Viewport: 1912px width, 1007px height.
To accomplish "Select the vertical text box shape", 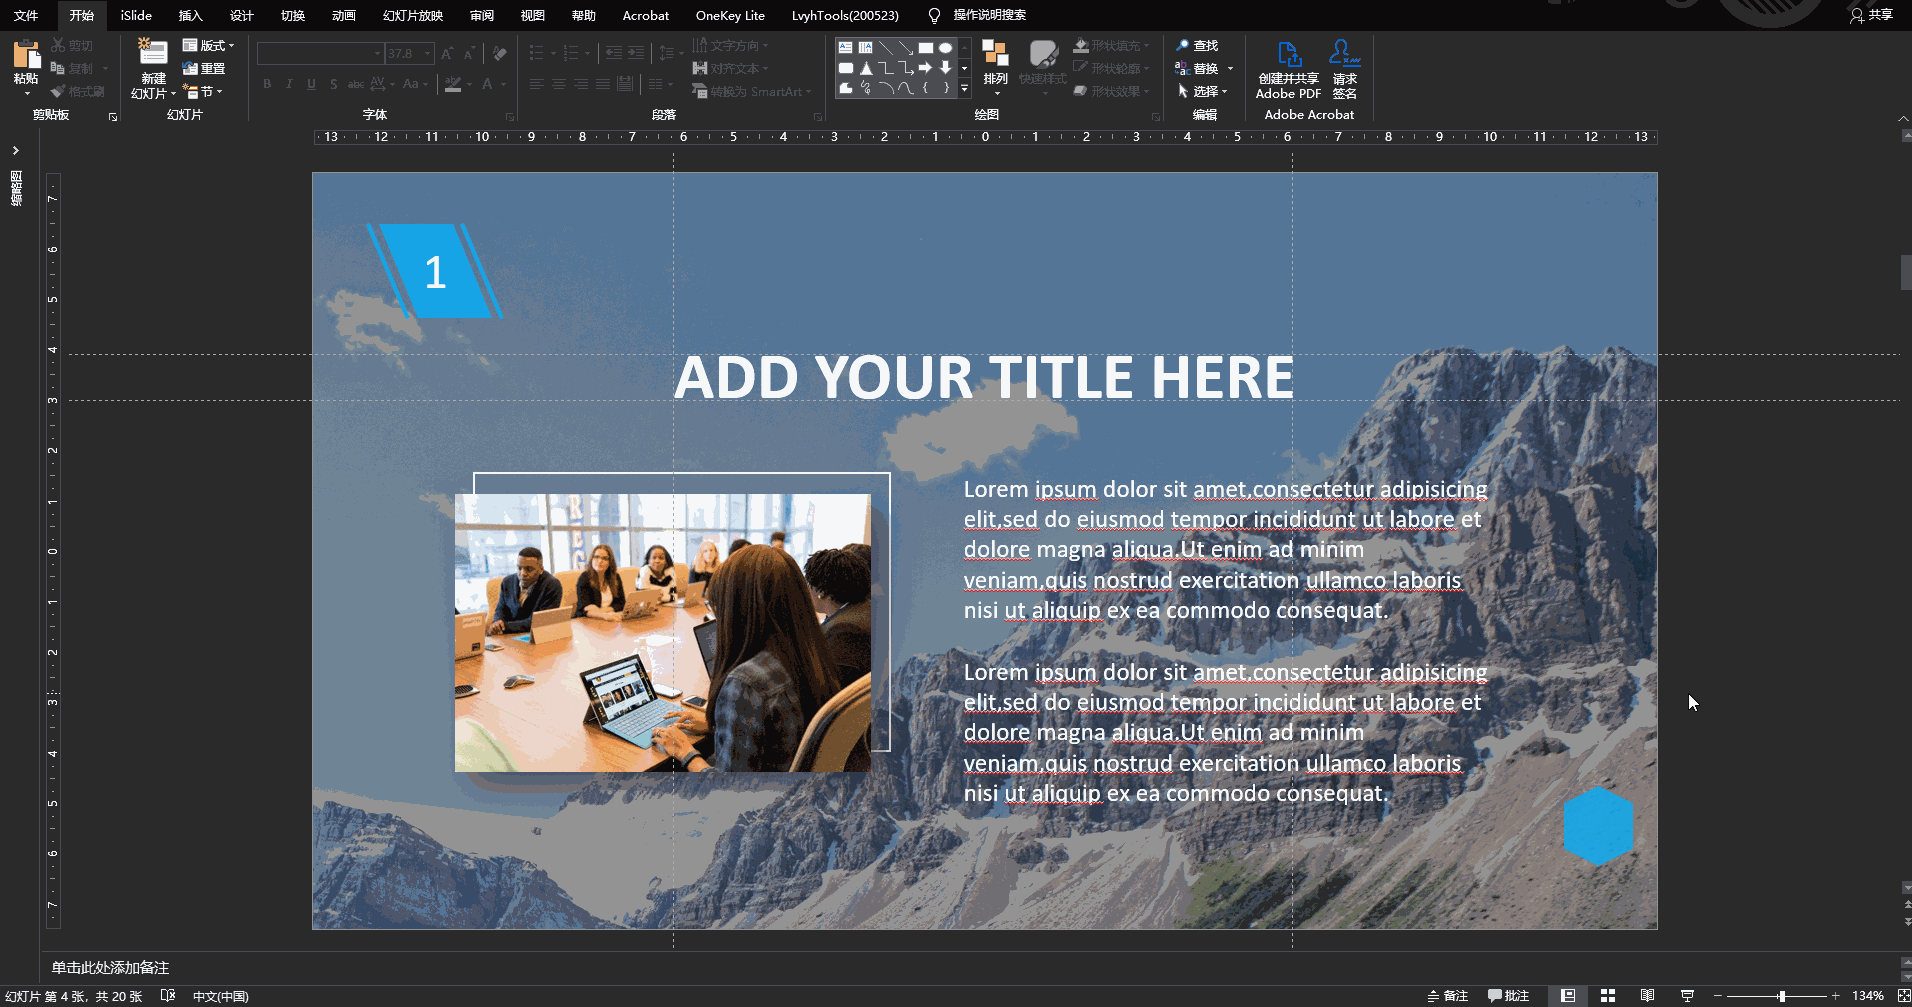I will (x=866, y=48).
